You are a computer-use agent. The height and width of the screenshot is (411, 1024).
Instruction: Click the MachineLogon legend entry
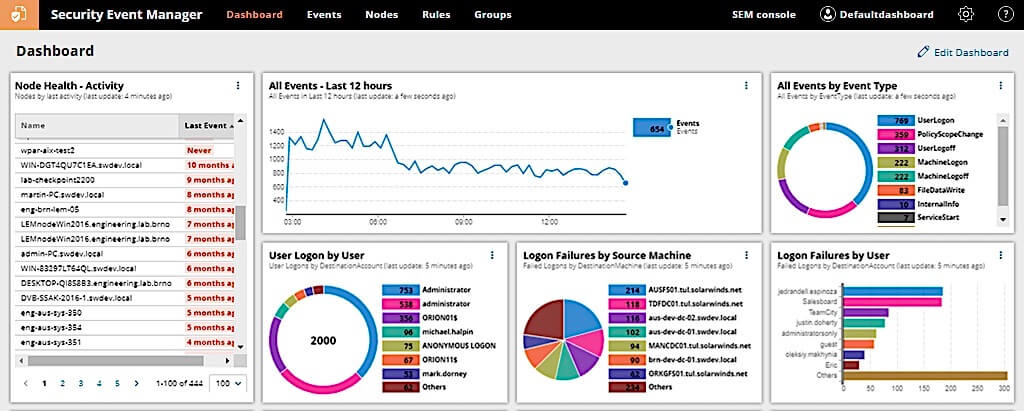(x=942, y=162)
